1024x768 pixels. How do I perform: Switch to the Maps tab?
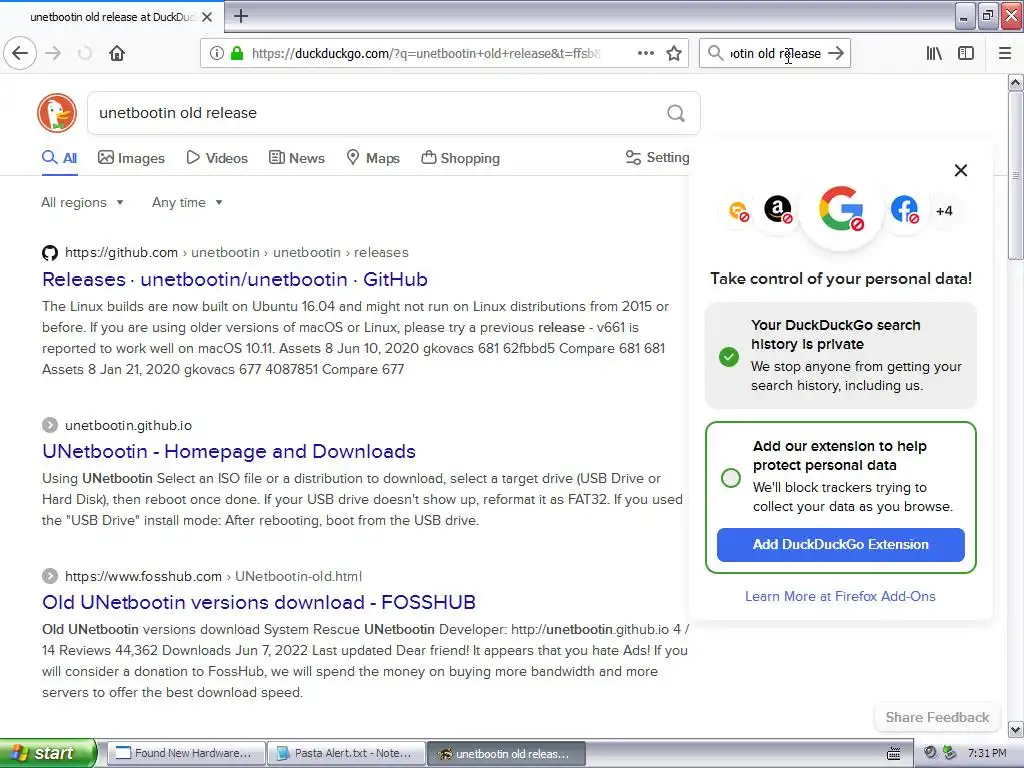pos(373,158)
